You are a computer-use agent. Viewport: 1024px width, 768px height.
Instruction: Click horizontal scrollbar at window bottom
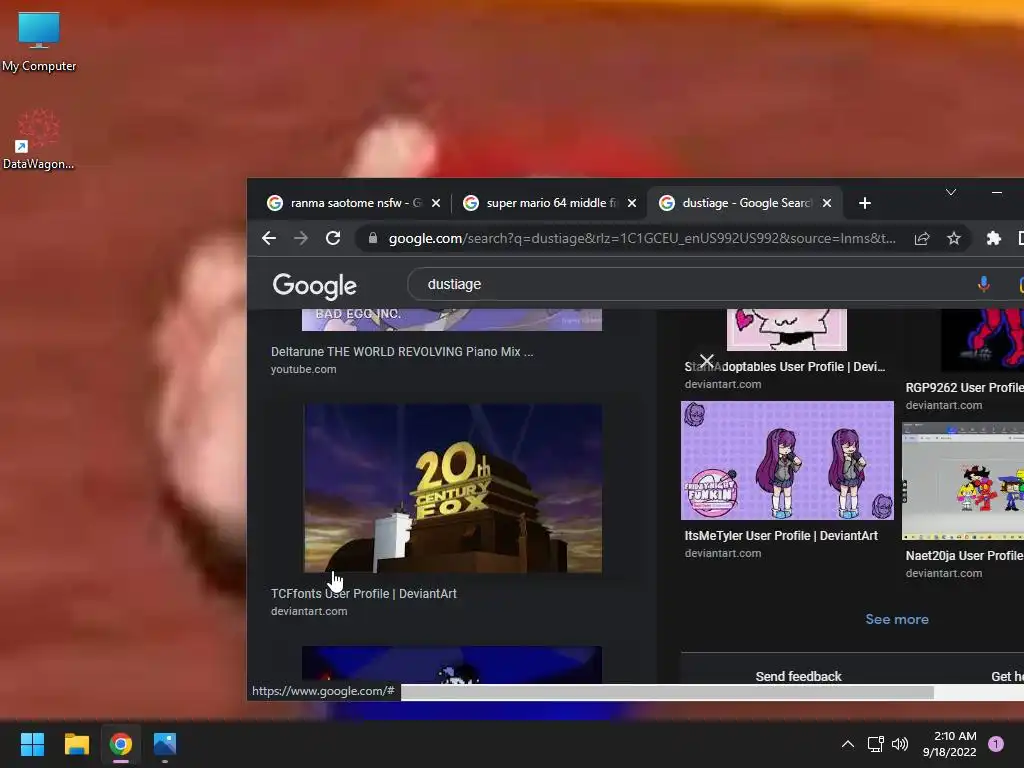(x=667, y=692)
